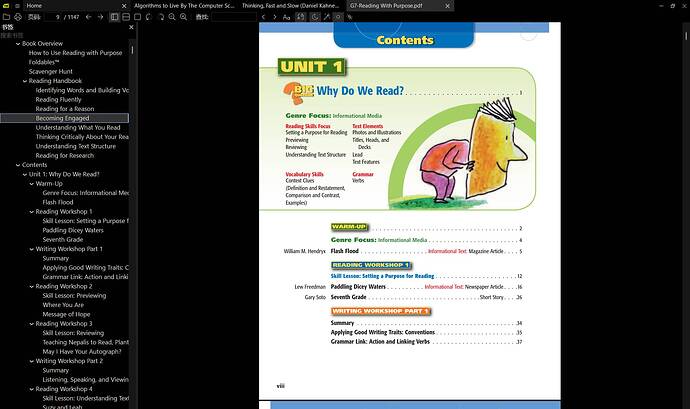This screenshot has height=409, width=690.
Task: Open the Flash Flood bookmark
Action: [x=58, y=203]
